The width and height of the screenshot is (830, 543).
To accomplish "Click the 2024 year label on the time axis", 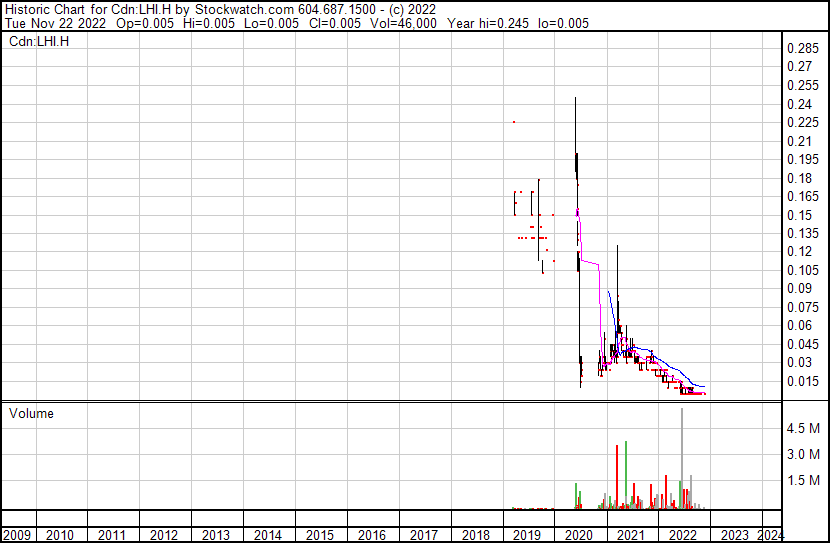I will click(x=770, y=535).
